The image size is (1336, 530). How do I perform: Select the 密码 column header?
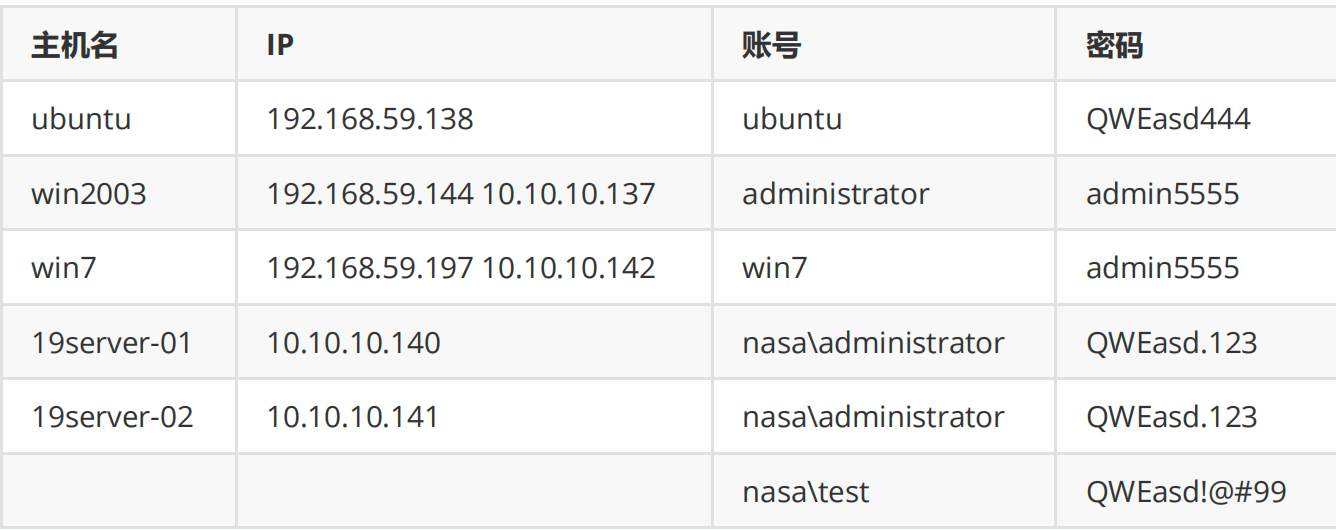click(x=1115, y=46)
